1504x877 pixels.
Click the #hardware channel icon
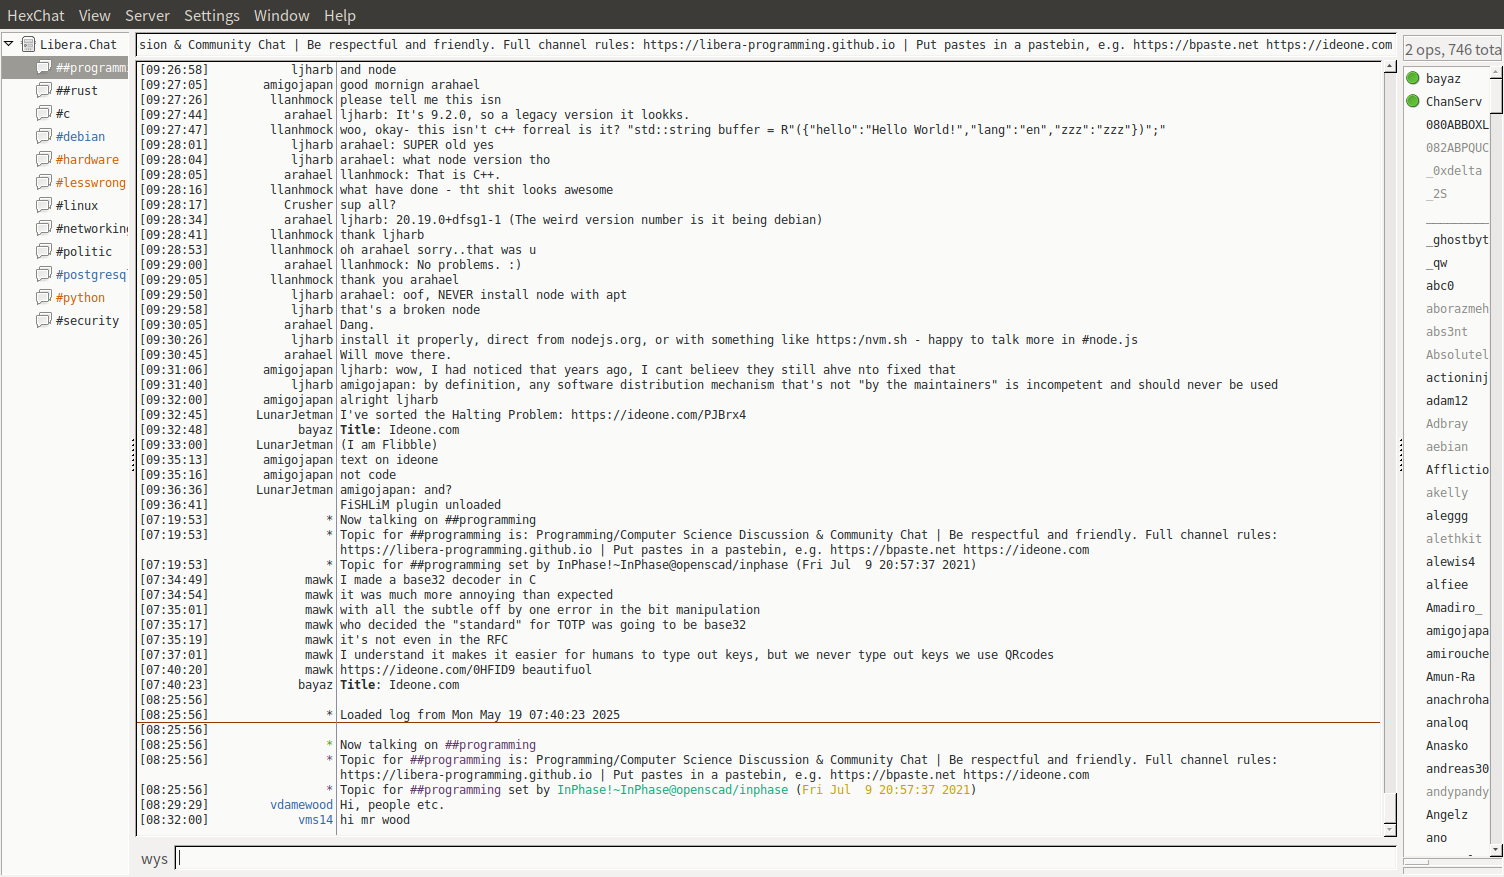pyautogui.click(x=44, y=159)
